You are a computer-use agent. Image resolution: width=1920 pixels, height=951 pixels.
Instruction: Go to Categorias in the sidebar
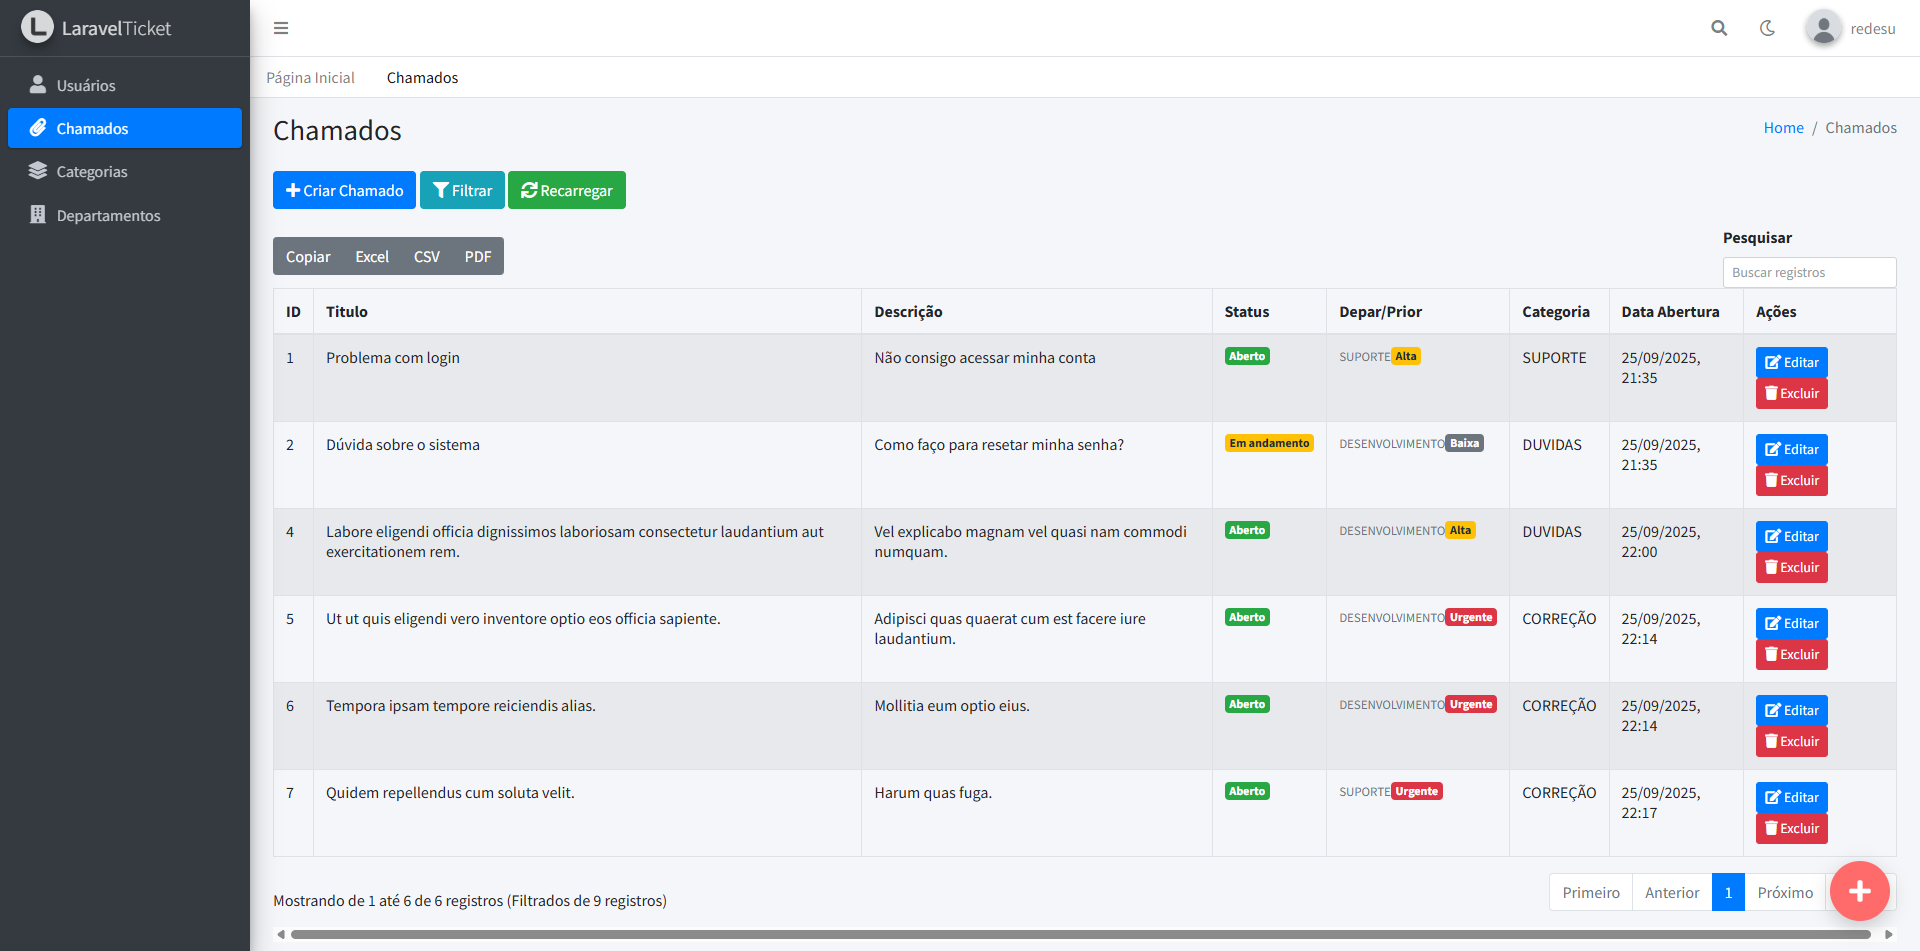coord(92,171)
